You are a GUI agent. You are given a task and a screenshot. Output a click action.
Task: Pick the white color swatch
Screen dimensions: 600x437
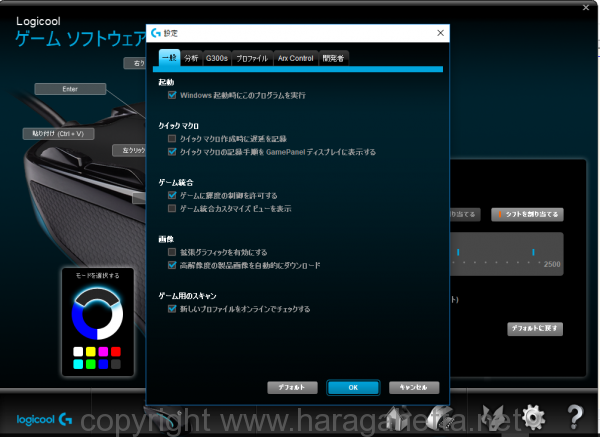pos(78,352)
